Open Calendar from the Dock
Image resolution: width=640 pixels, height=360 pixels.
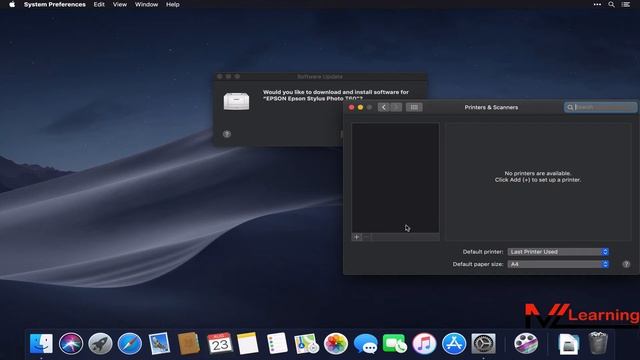point(220,343)
